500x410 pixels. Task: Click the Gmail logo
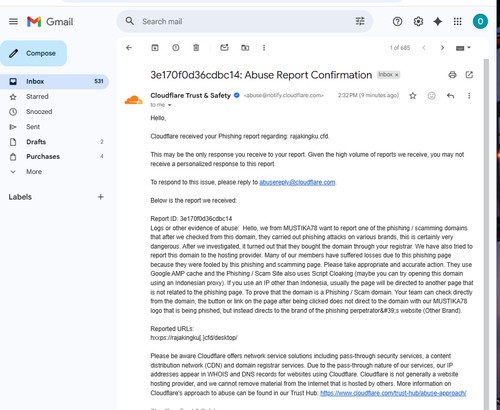tap(50, 22)
